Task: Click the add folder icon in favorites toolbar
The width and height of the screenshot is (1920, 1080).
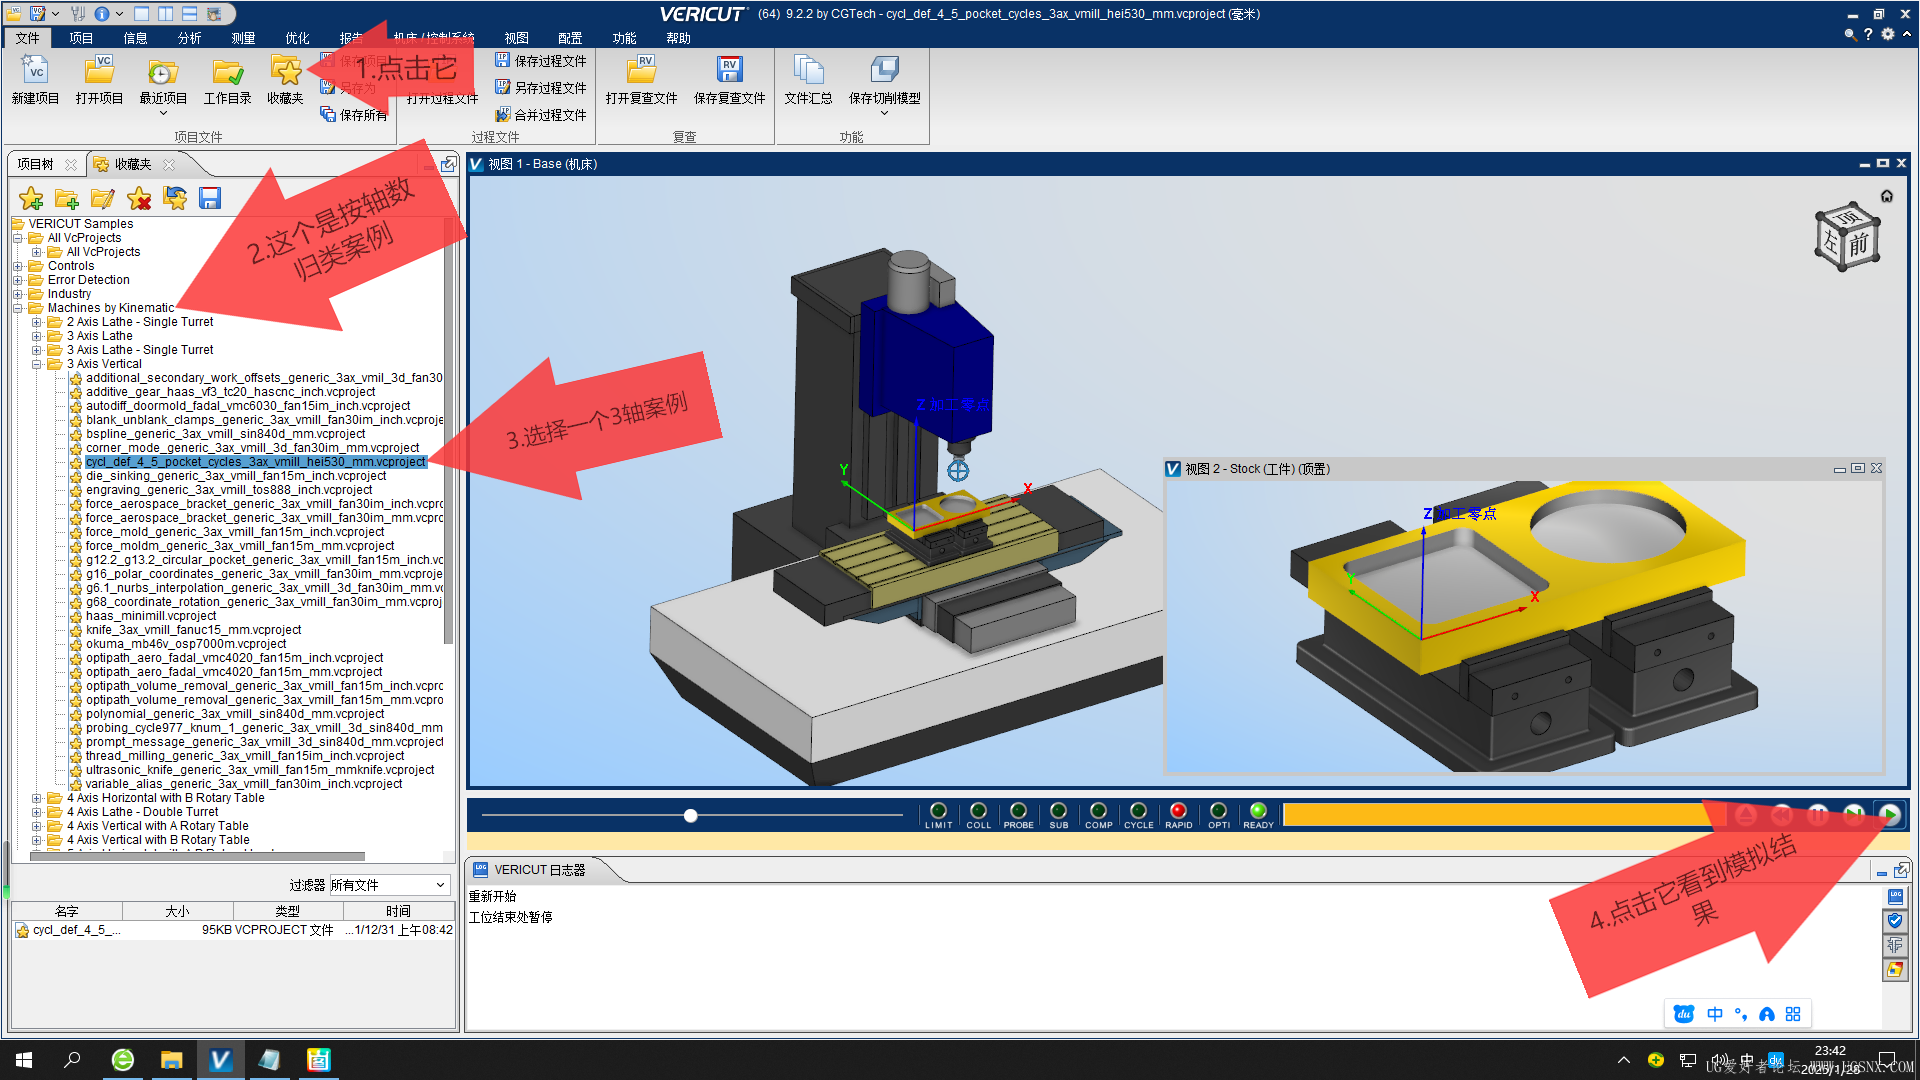Action: point(67,198)
